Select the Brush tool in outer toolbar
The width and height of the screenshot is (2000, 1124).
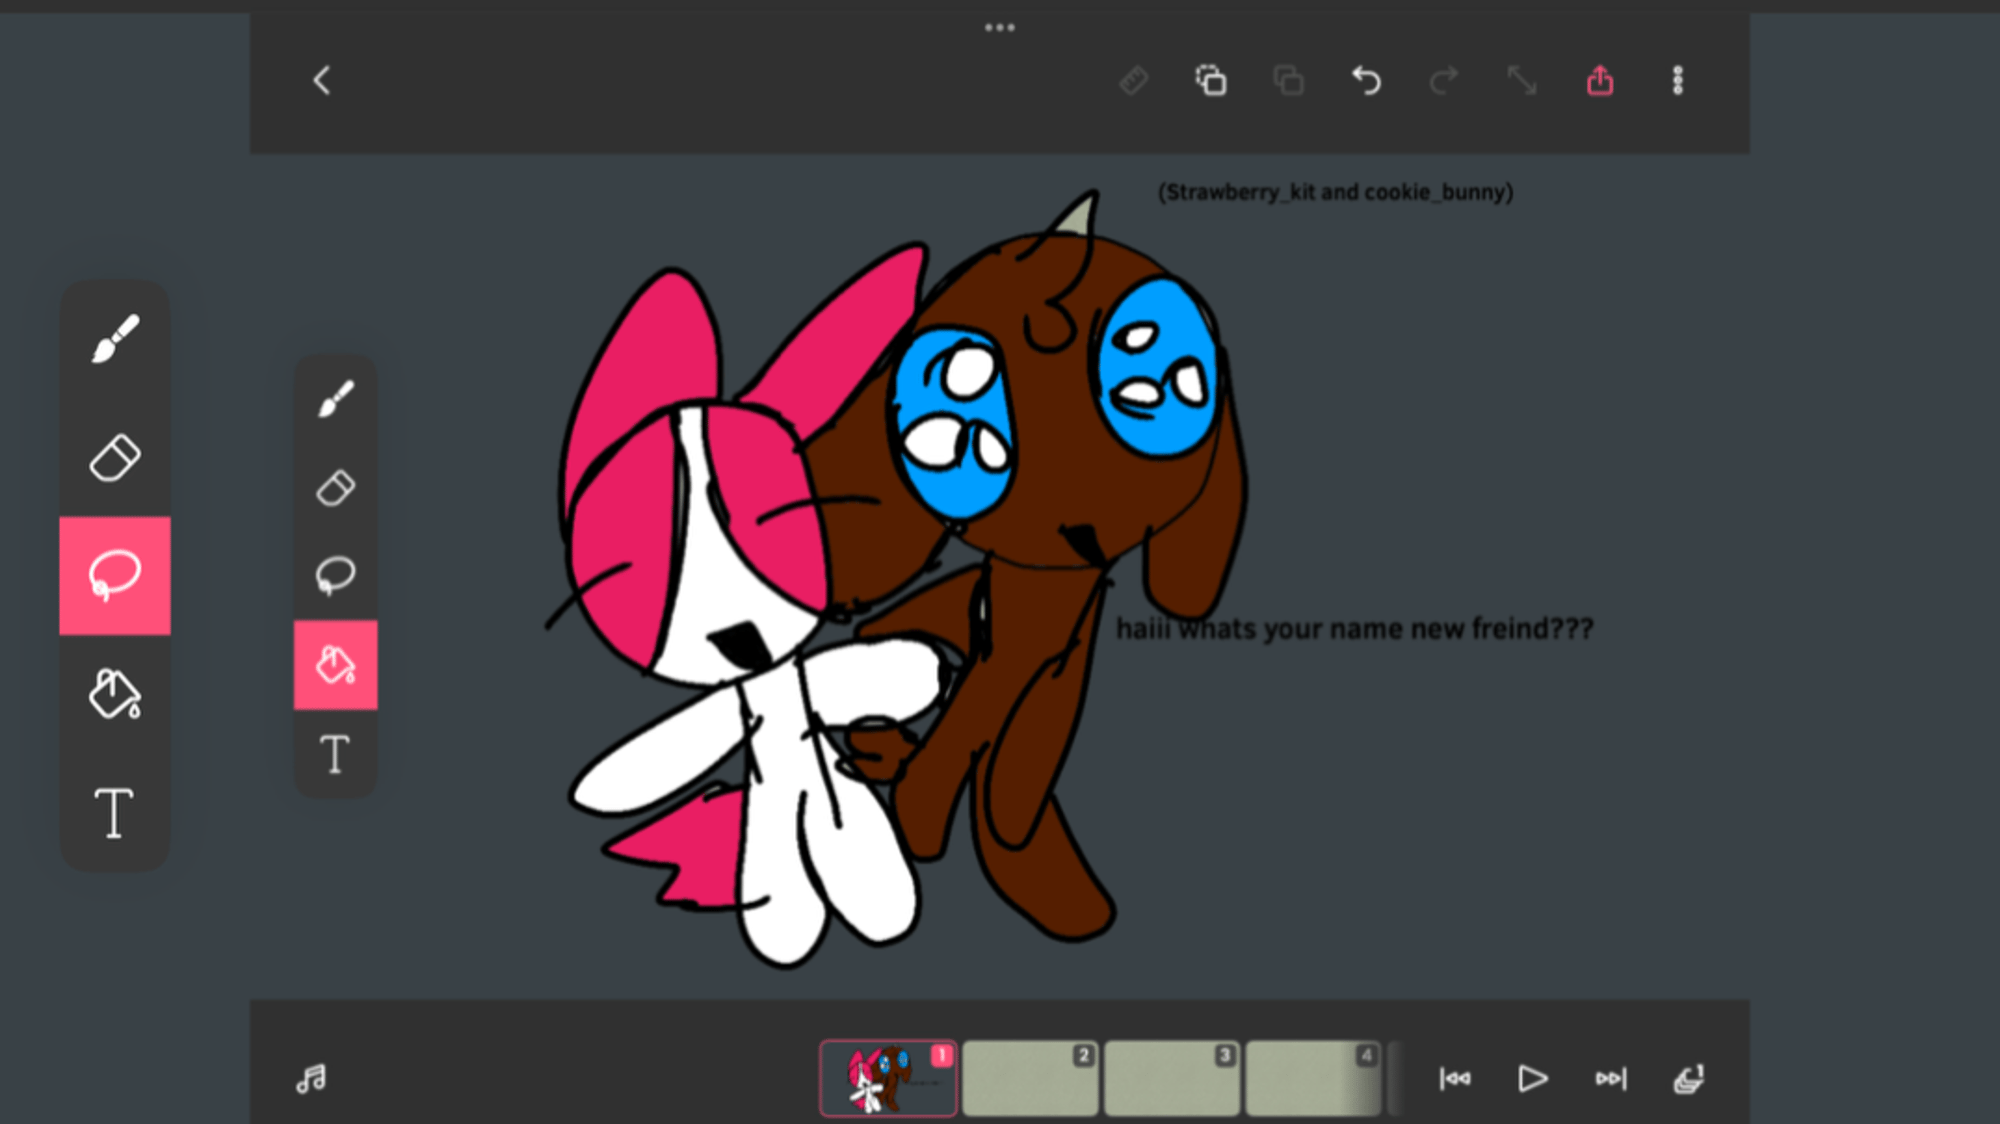(x=115, y=339)
